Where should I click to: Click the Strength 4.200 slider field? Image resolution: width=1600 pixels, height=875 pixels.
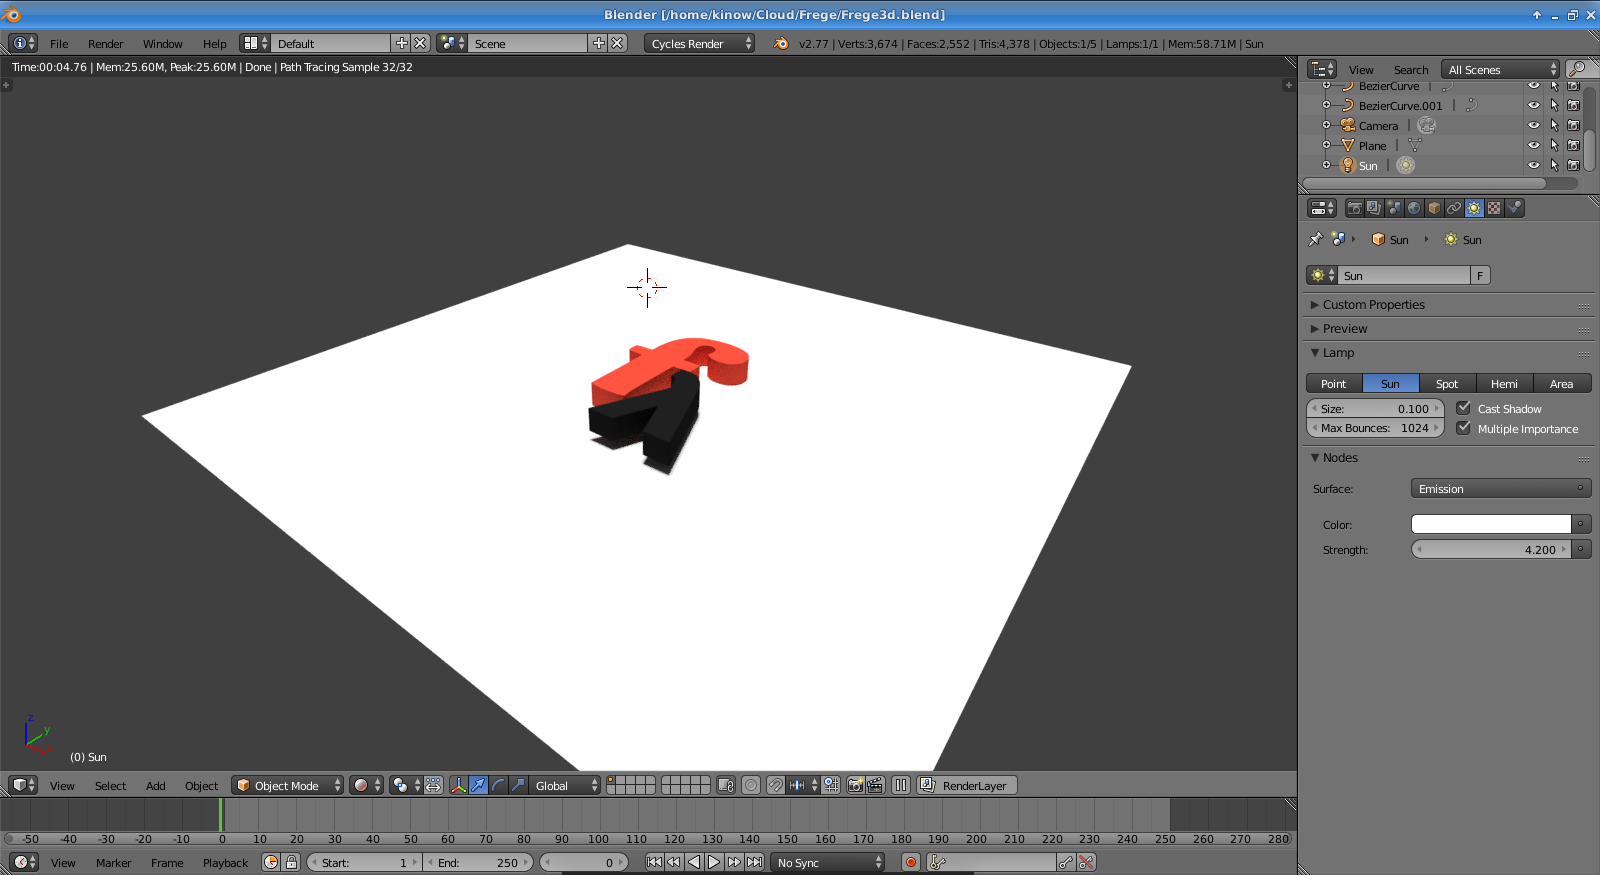(x=1491, y=549)
